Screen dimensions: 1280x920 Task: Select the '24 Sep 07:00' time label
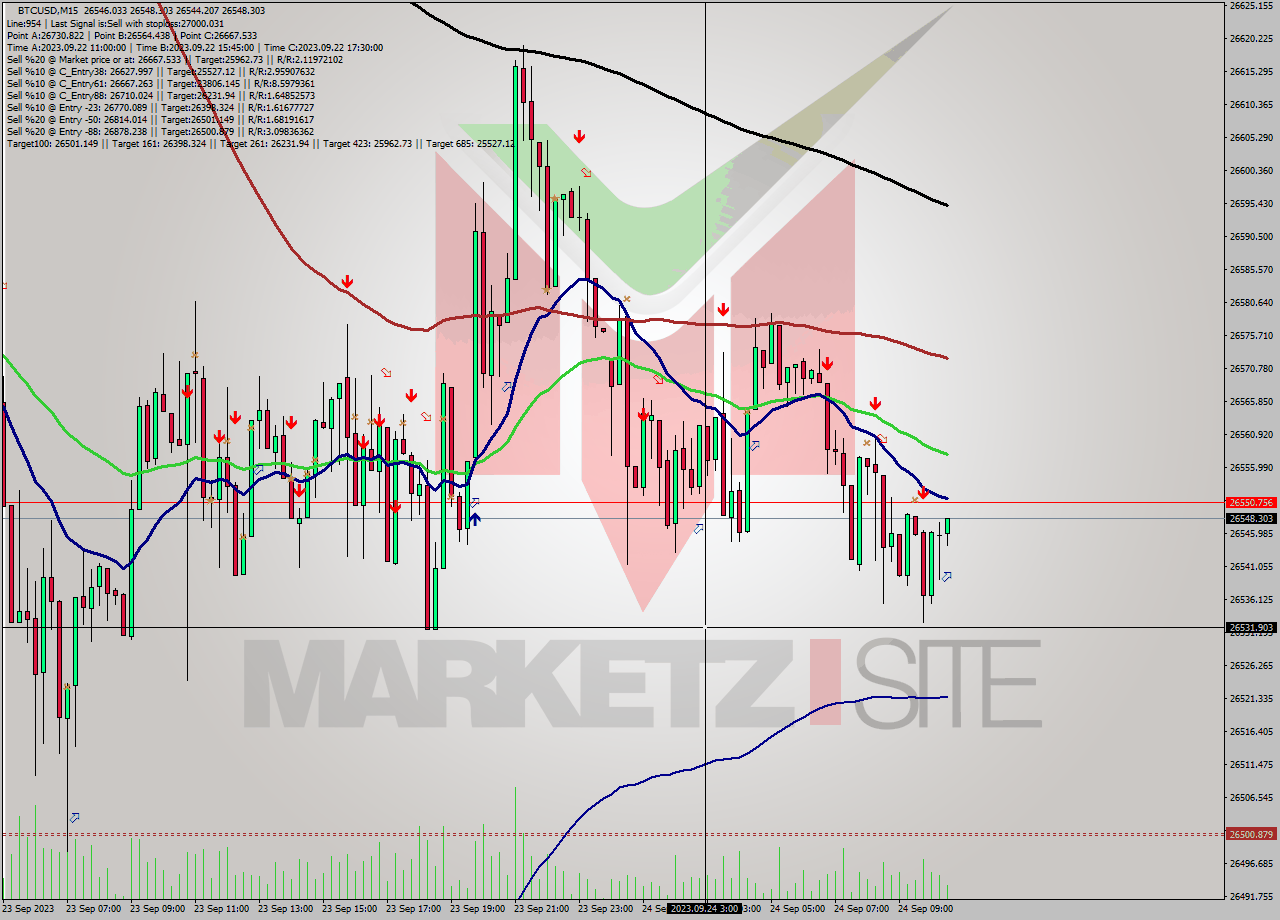pos(861,908)
